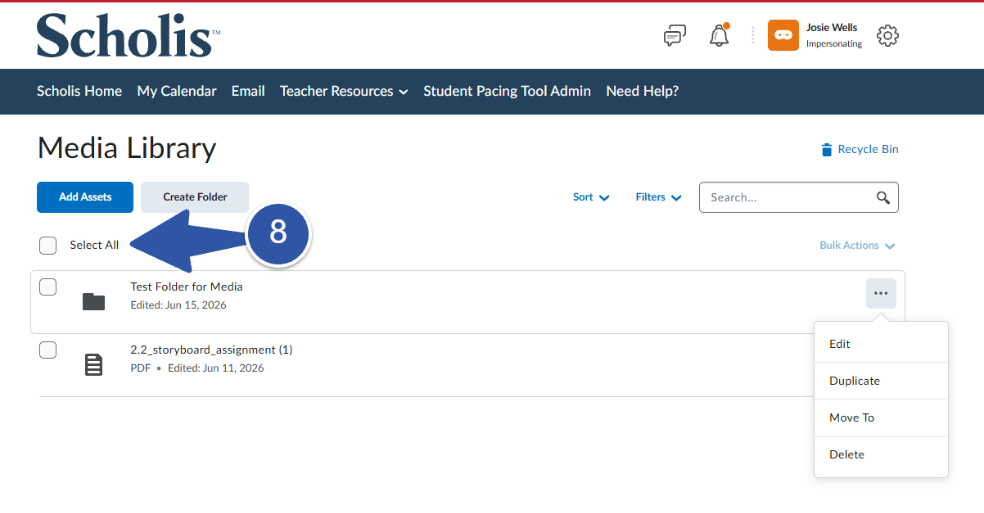Check the Select All checkbox
Viewport: 984px width, 513px height.
pyautogui.click(x=48, y=246)
